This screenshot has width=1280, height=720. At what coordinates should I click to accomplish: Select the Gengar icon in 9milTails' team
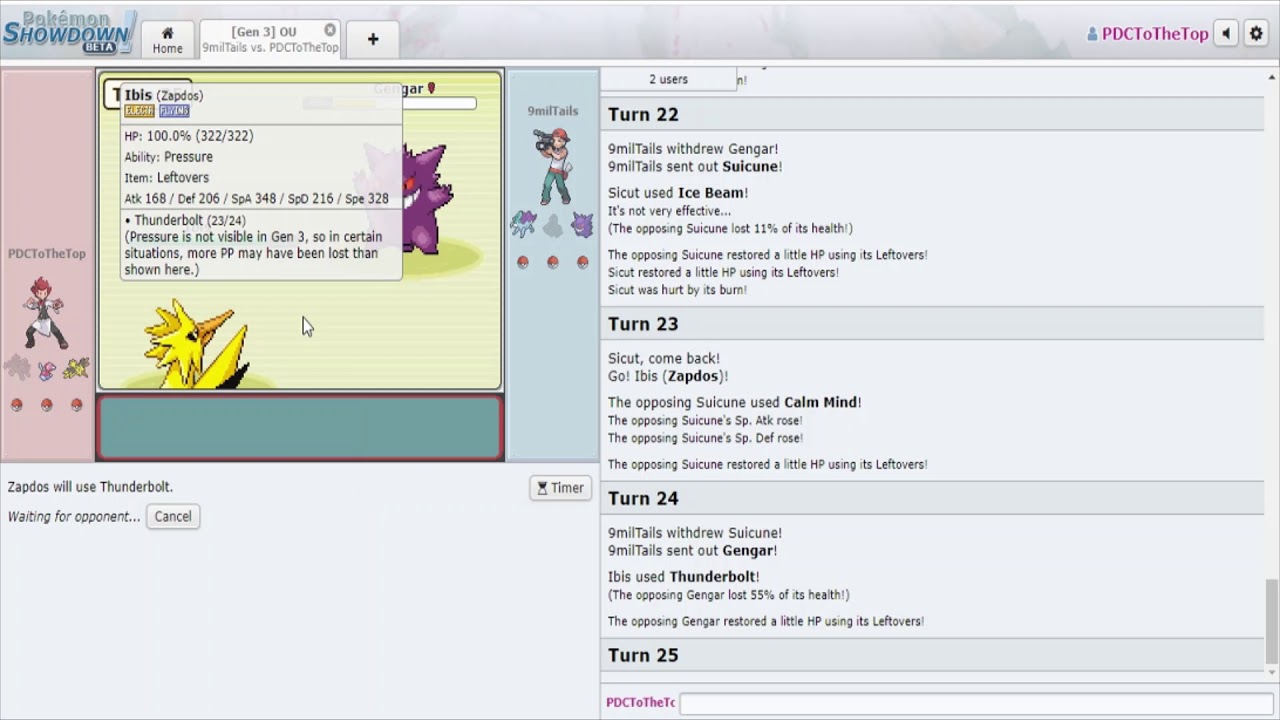point(583,225)
